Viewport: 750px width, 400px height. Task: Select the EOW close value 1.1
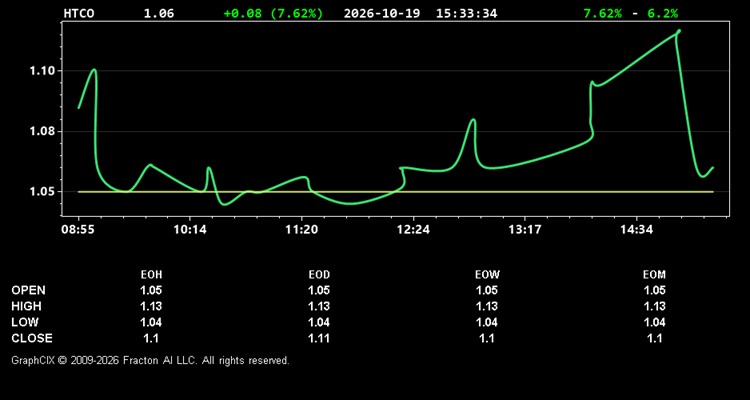tap(487, 338)
